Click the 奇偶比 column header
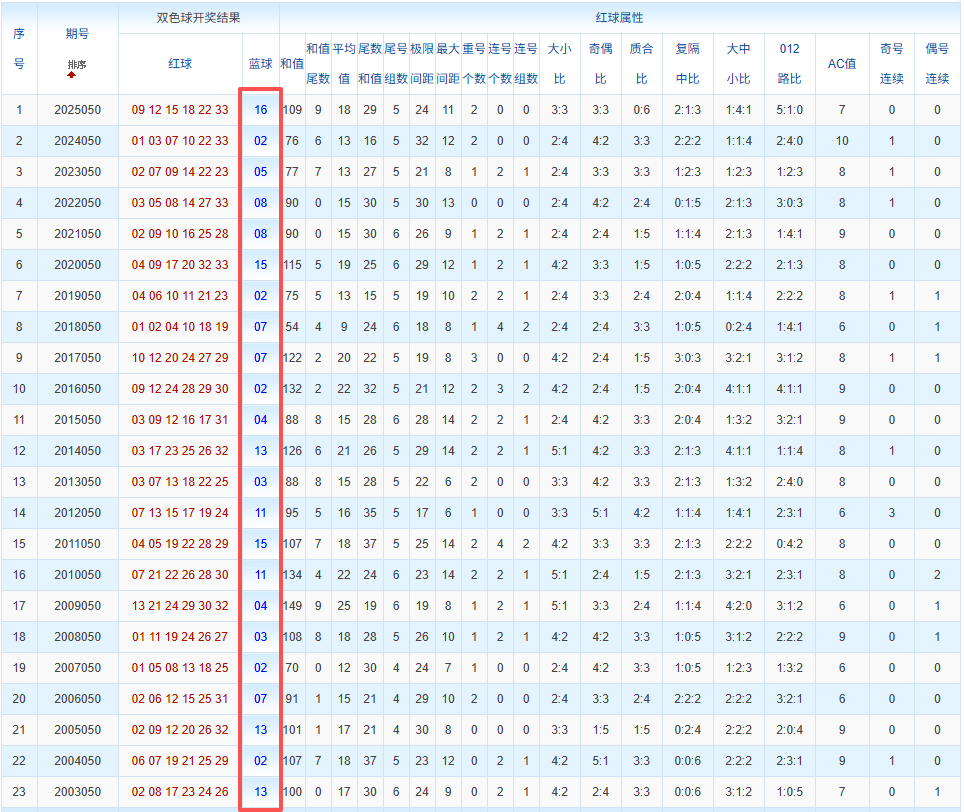 point(600,63)
